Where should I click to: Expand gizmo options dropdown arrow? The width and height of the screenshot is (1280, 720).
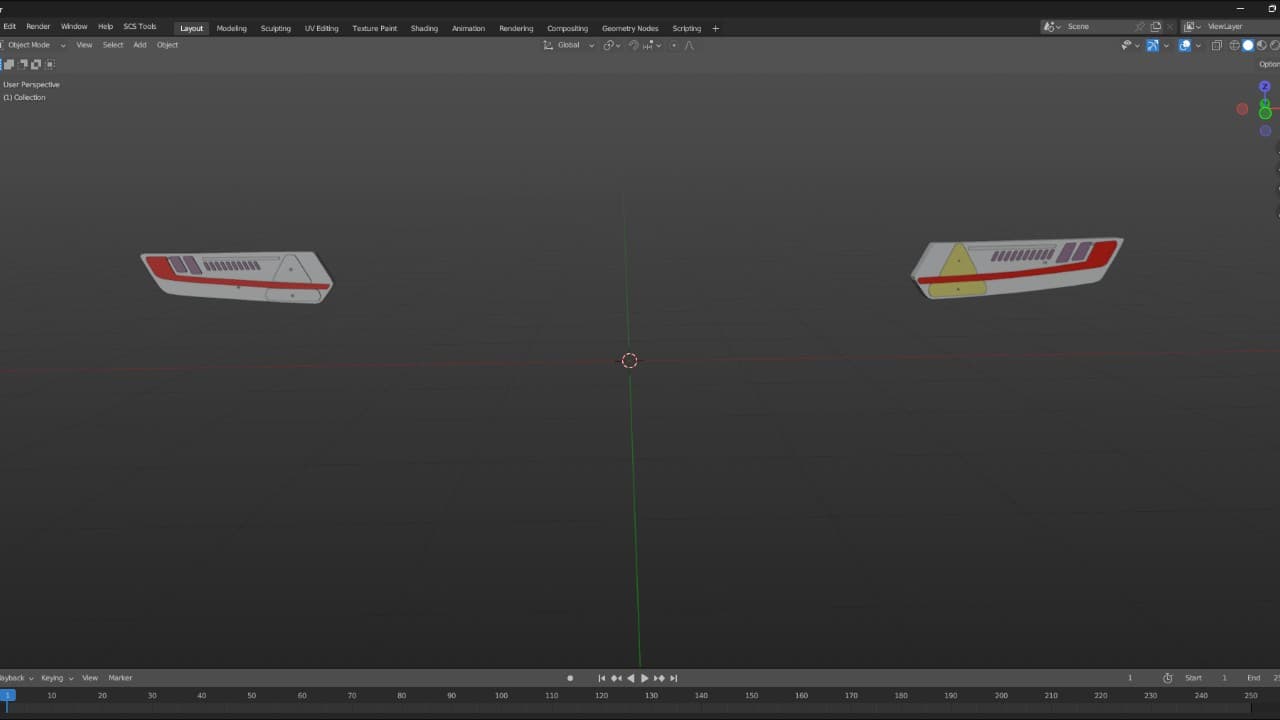tap(1166, 45)
